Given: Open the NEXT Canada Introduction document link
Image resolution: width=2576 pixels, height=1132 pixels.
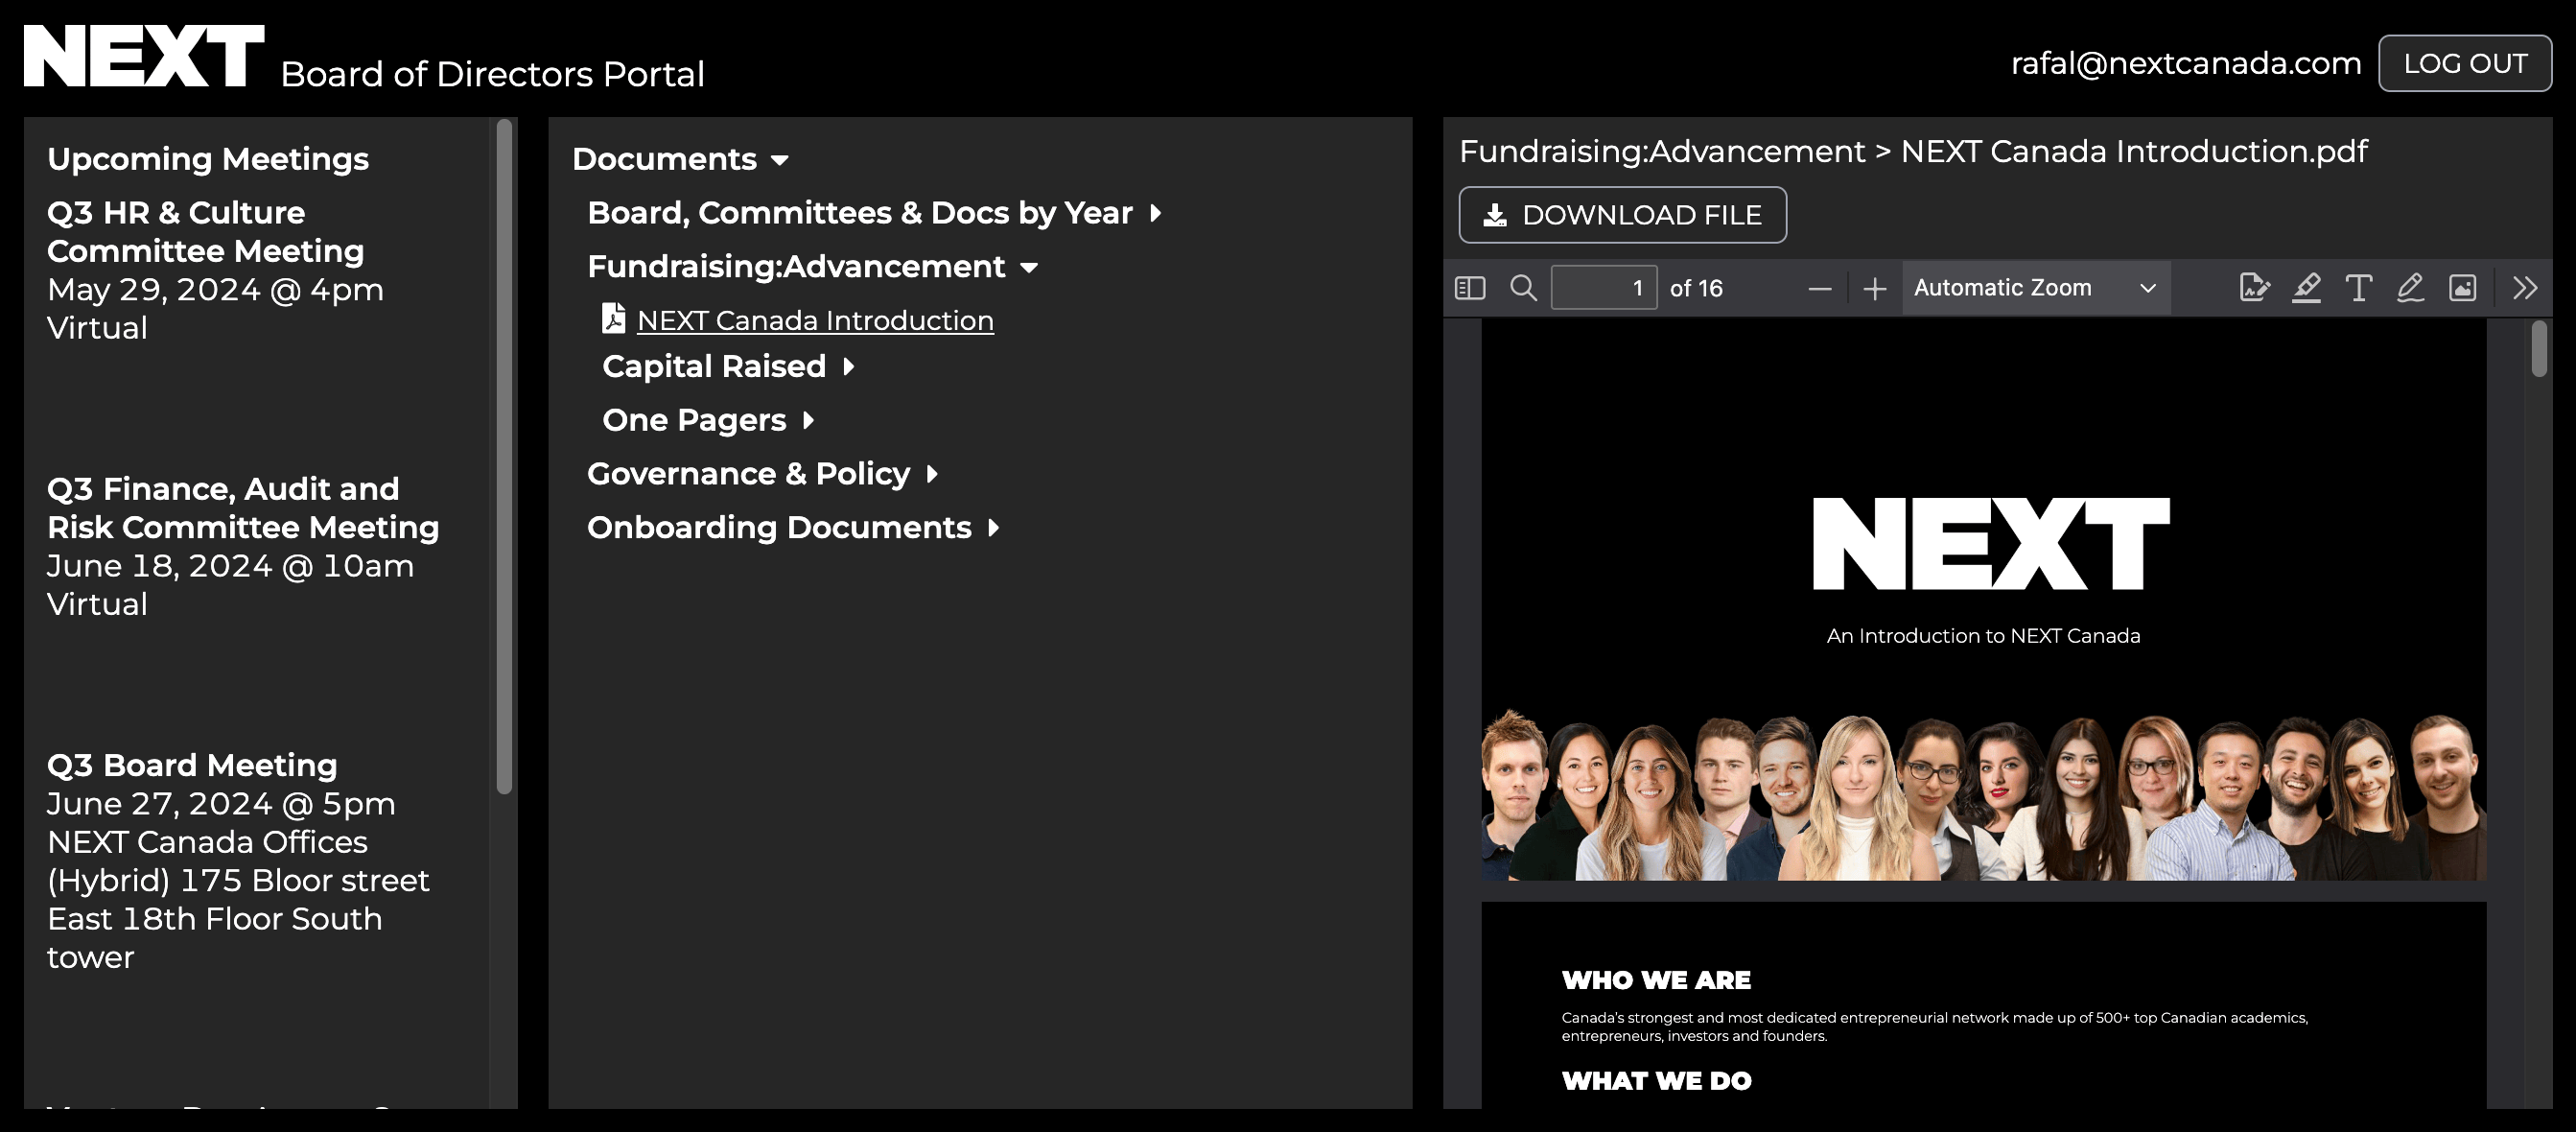Looking at the screenshot, I should (814, 321).
